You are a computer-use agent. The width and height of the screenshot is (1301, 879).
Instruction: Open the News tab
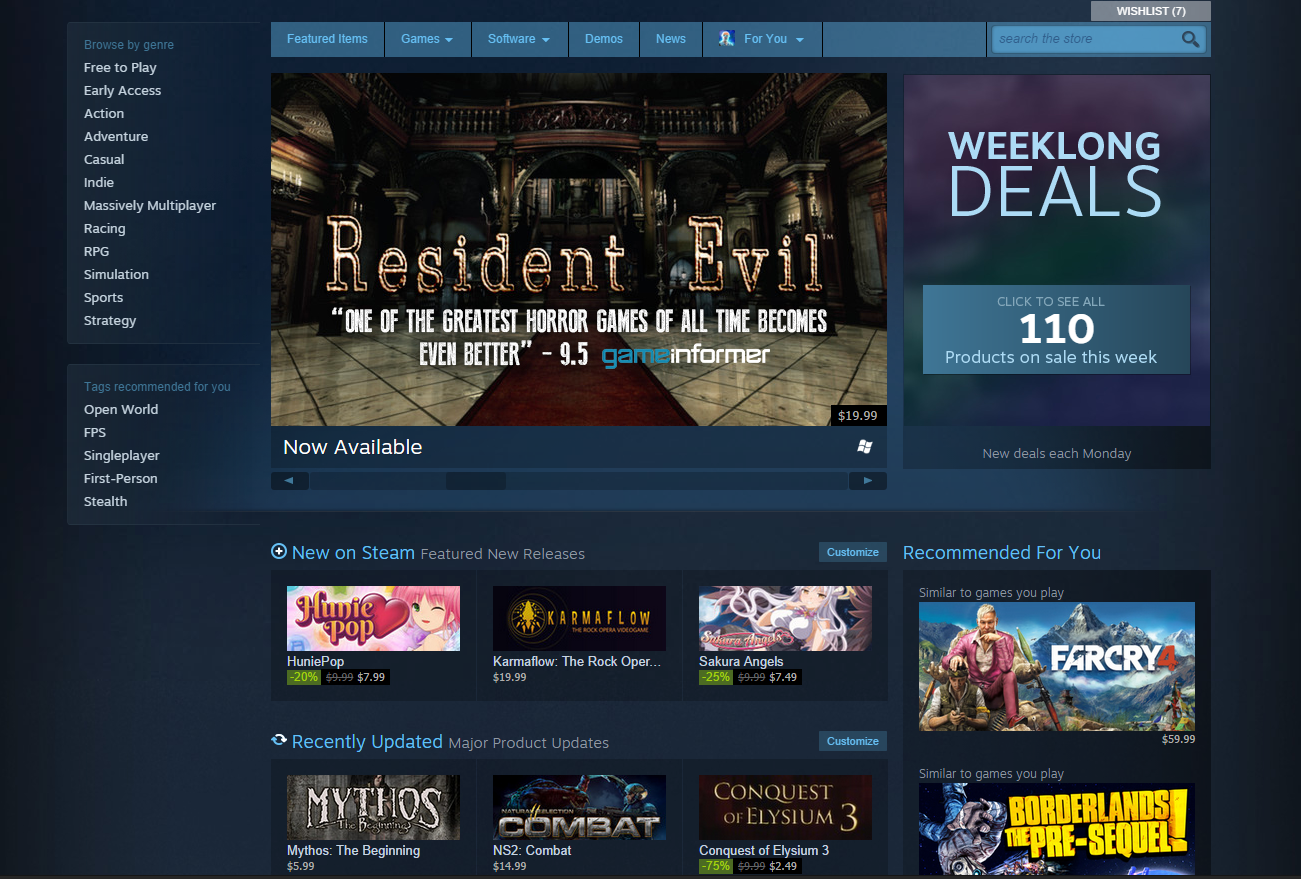coord(671,39)
